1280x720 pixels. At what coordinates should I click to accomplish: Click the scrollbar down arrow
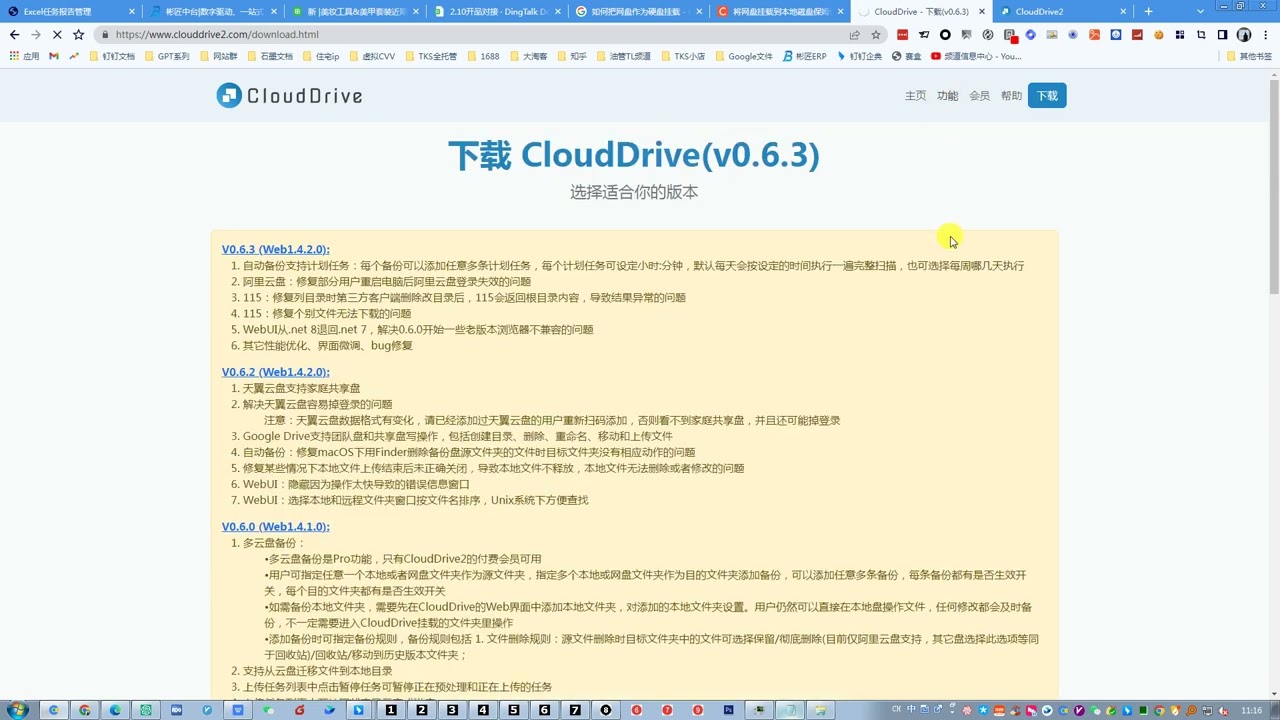click(1273, 693)
